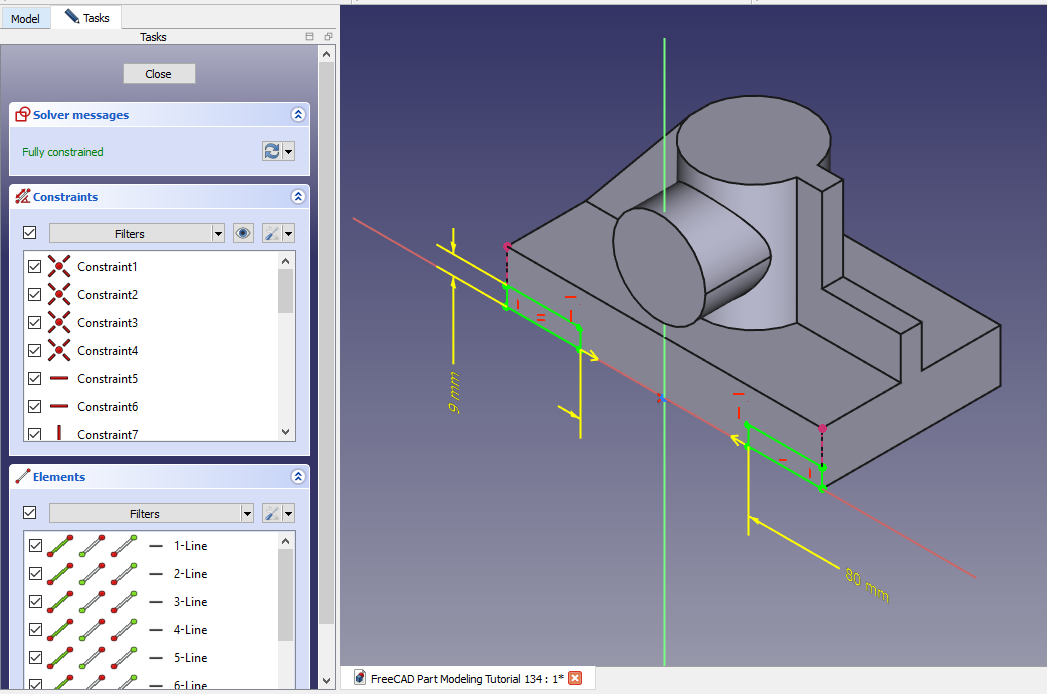Screen dimensions: 1047x694
Task: Close the tutorial document tab
Action: click(x=575, y=678)
